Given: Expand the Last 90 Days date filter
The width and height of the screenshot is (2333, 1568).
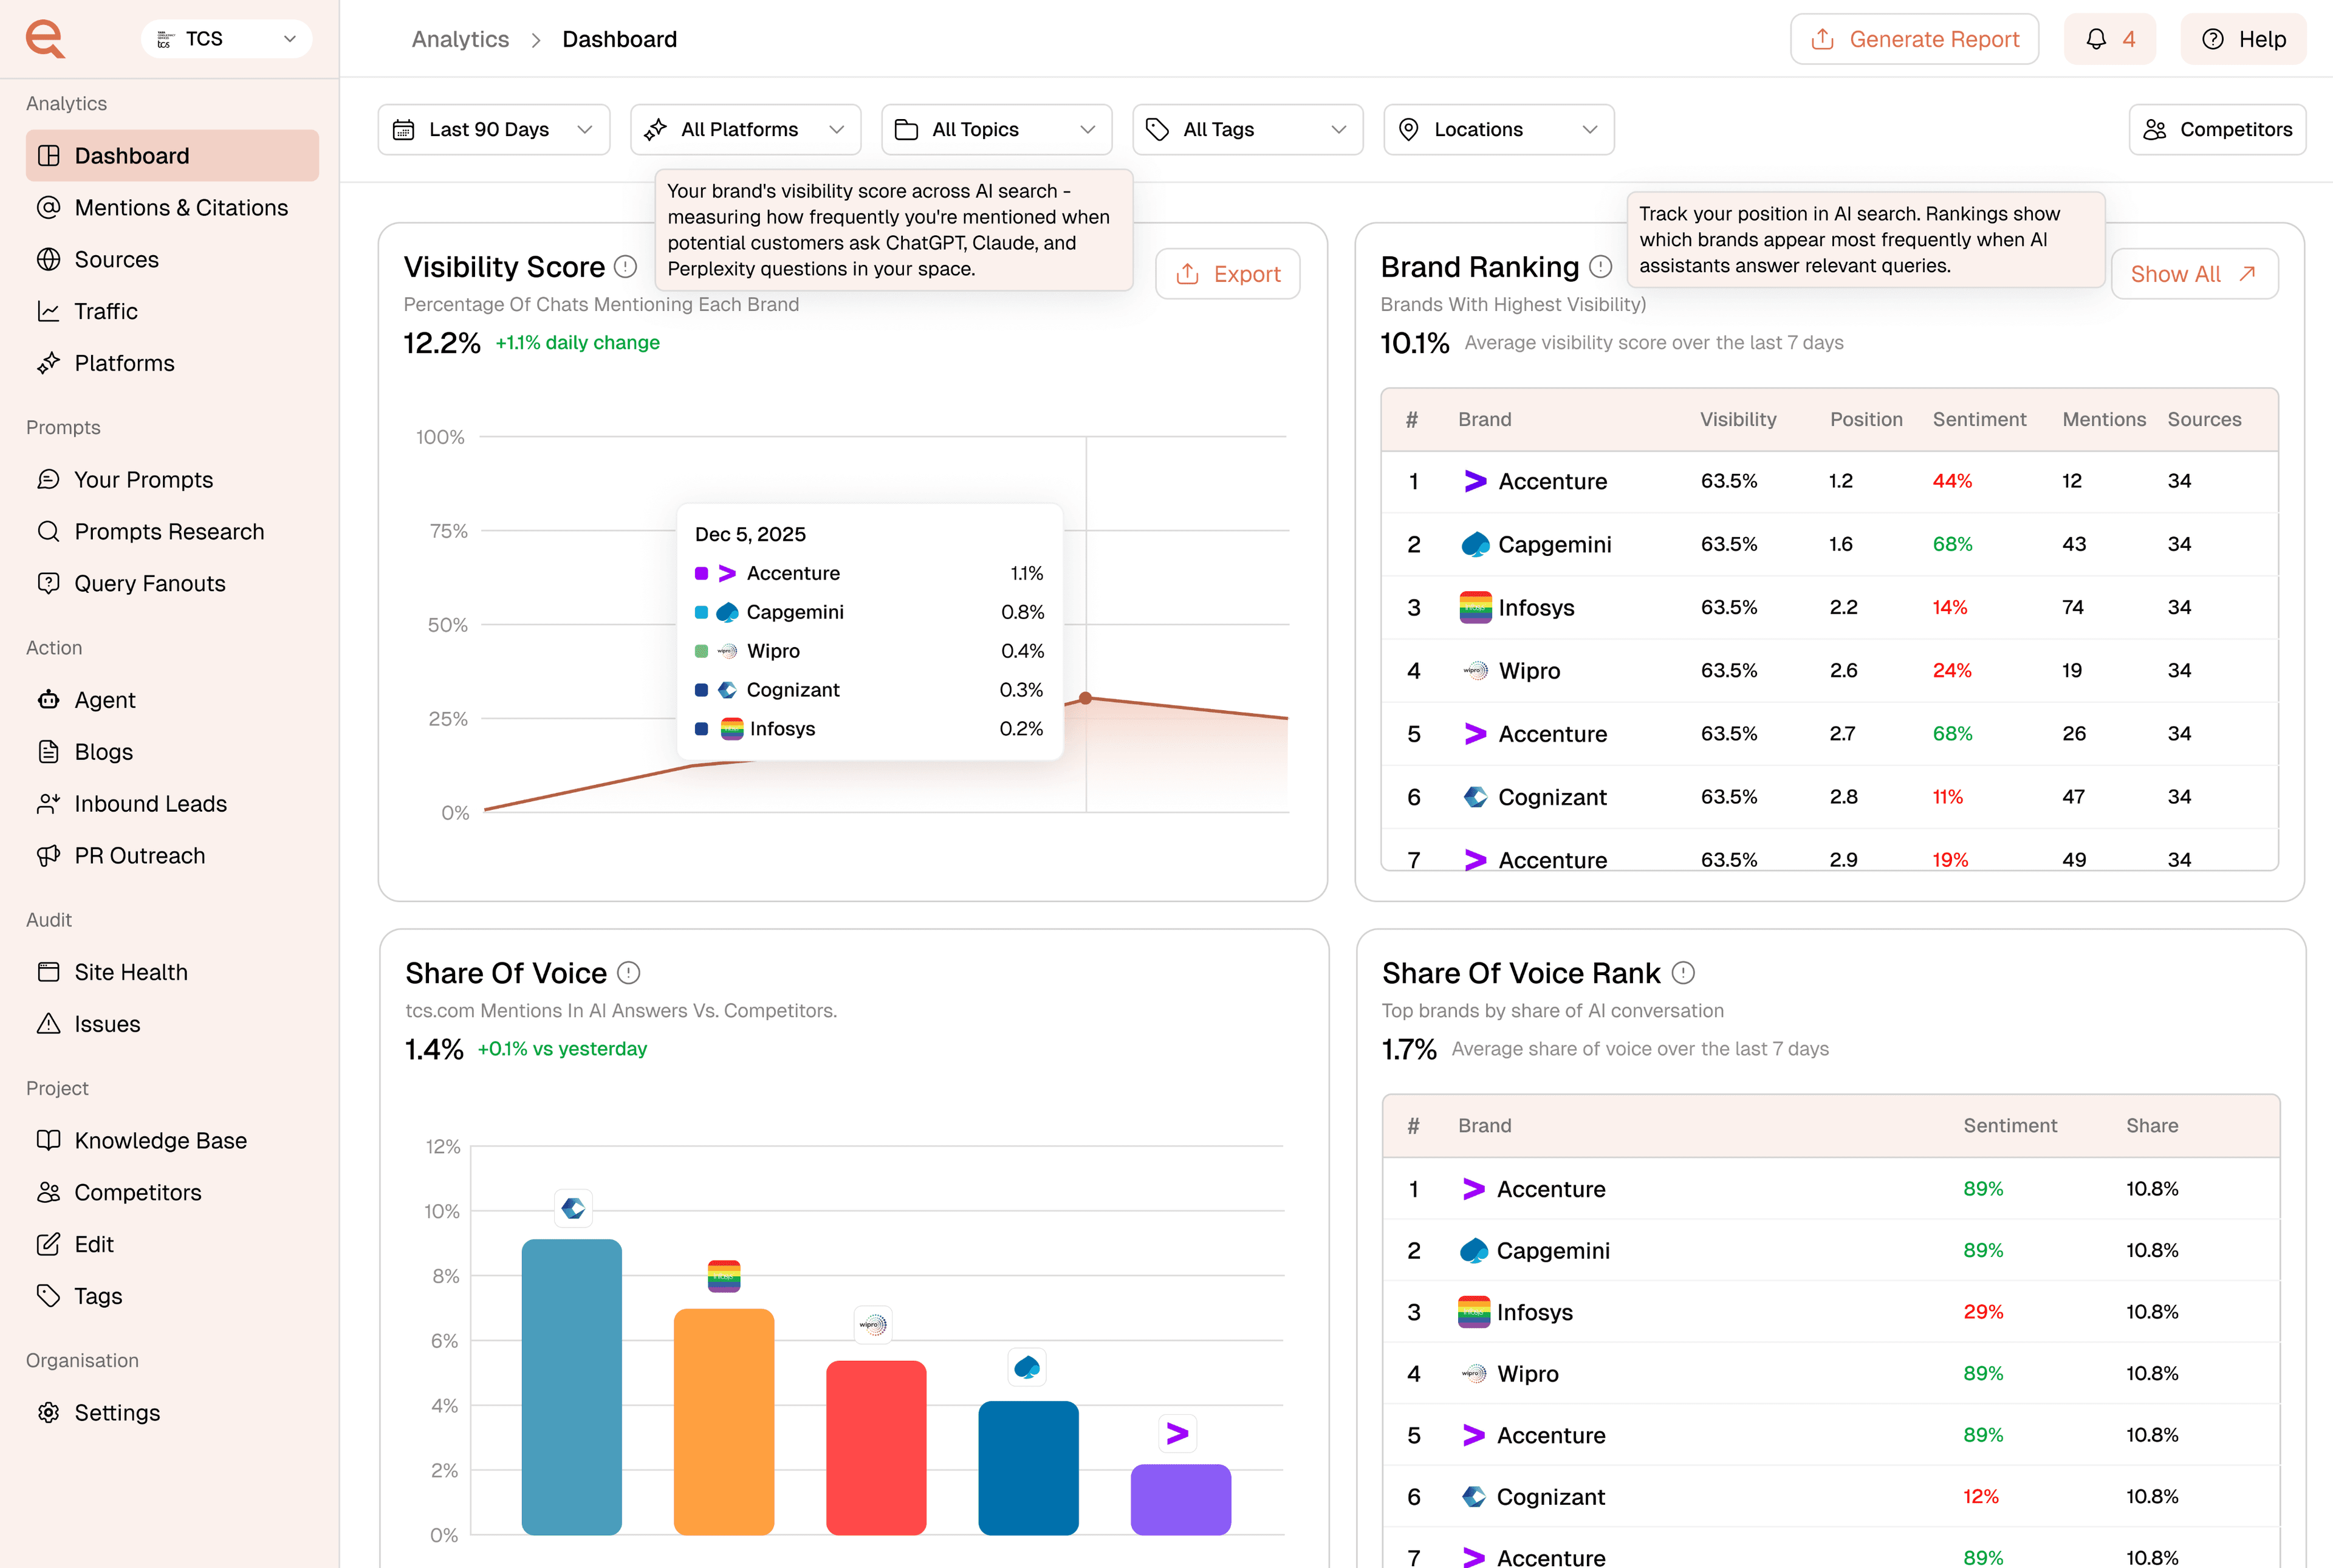Looking at the screenshot, I should pyautogui.click(x=494, y=130).
